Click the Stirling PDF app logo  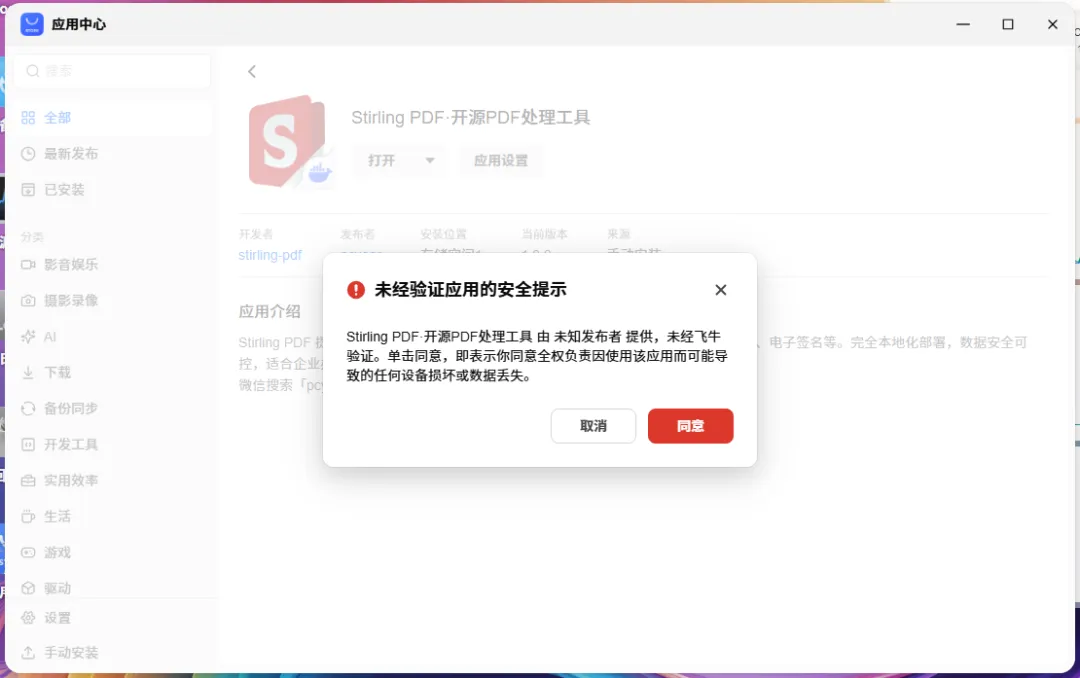pyautogui.click(x=289, y=141)
